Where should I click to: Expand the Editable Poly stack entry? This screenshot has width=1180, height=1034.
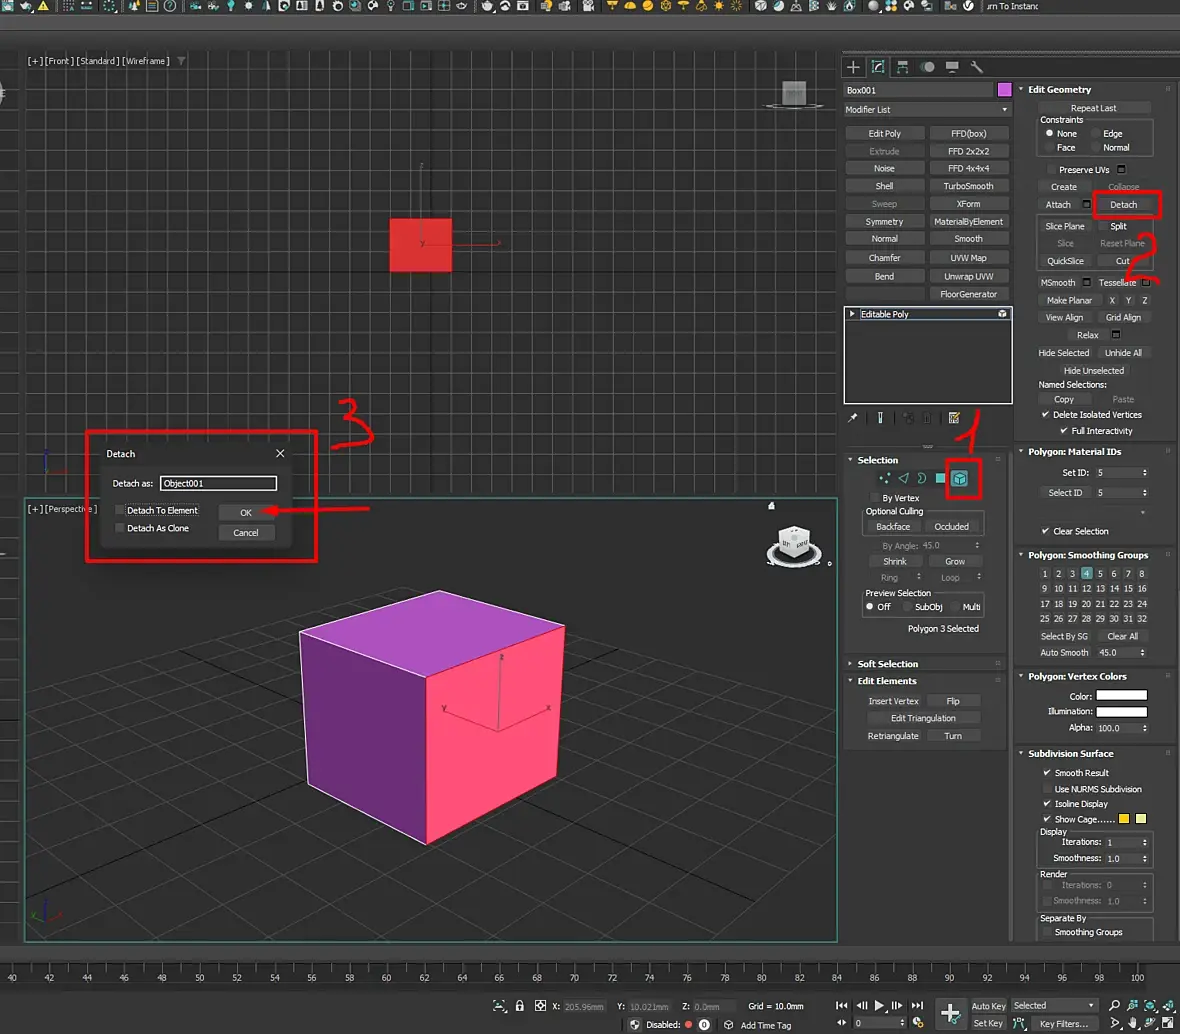852,314
